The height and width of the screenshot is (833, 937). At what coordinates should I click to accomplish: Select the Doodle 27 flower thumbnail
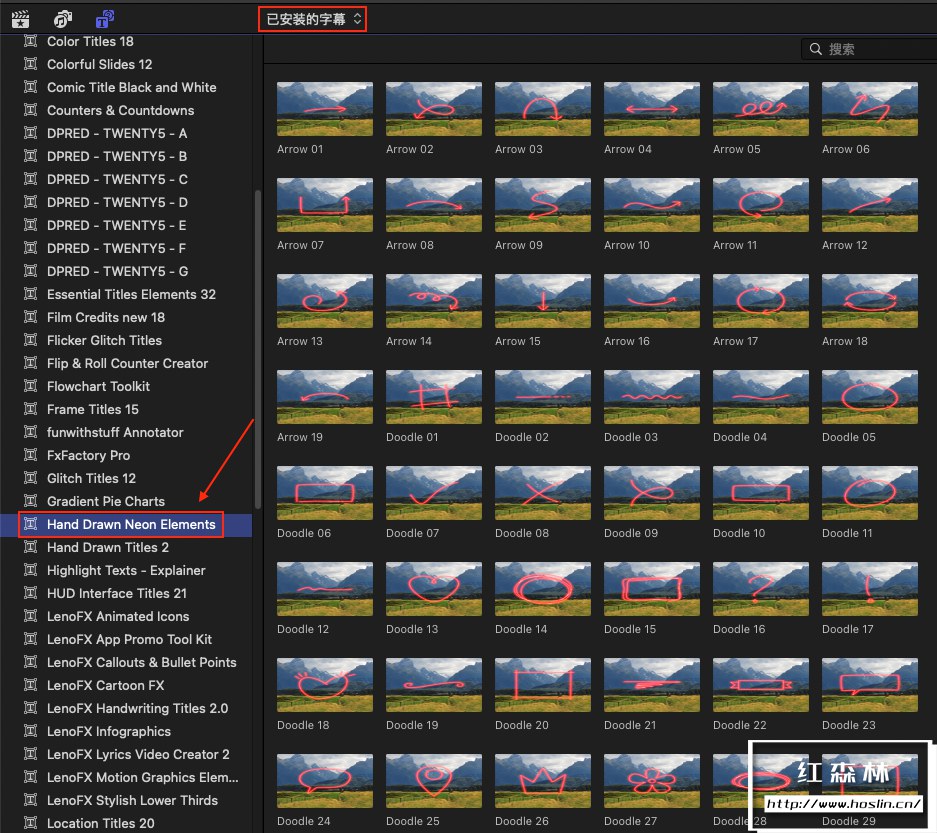652,781
